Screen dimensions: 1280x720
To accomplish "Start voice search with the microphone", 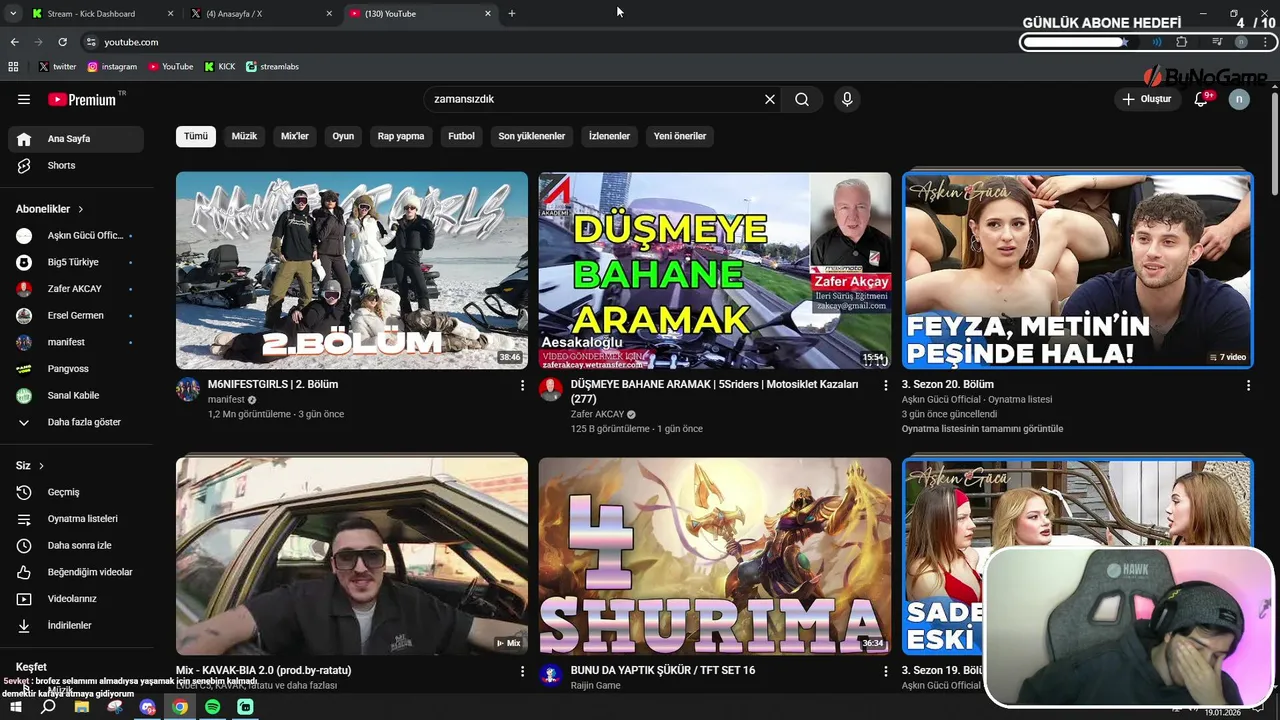I will point(847,99).
